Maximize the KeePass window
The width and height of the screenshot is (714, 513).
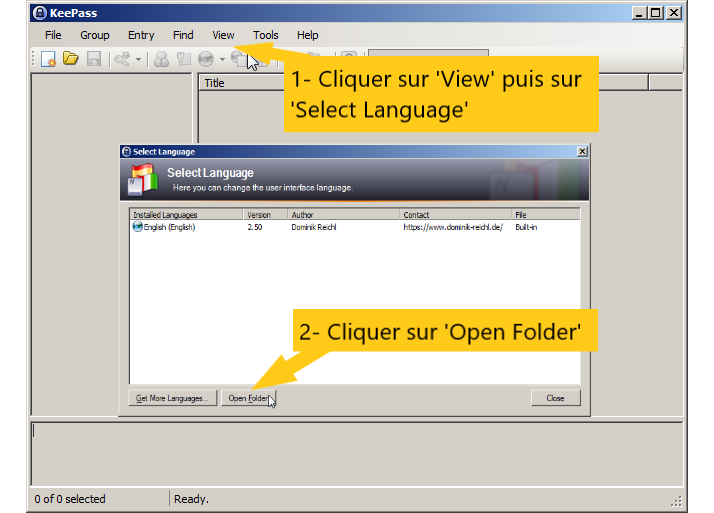(656, 13)
